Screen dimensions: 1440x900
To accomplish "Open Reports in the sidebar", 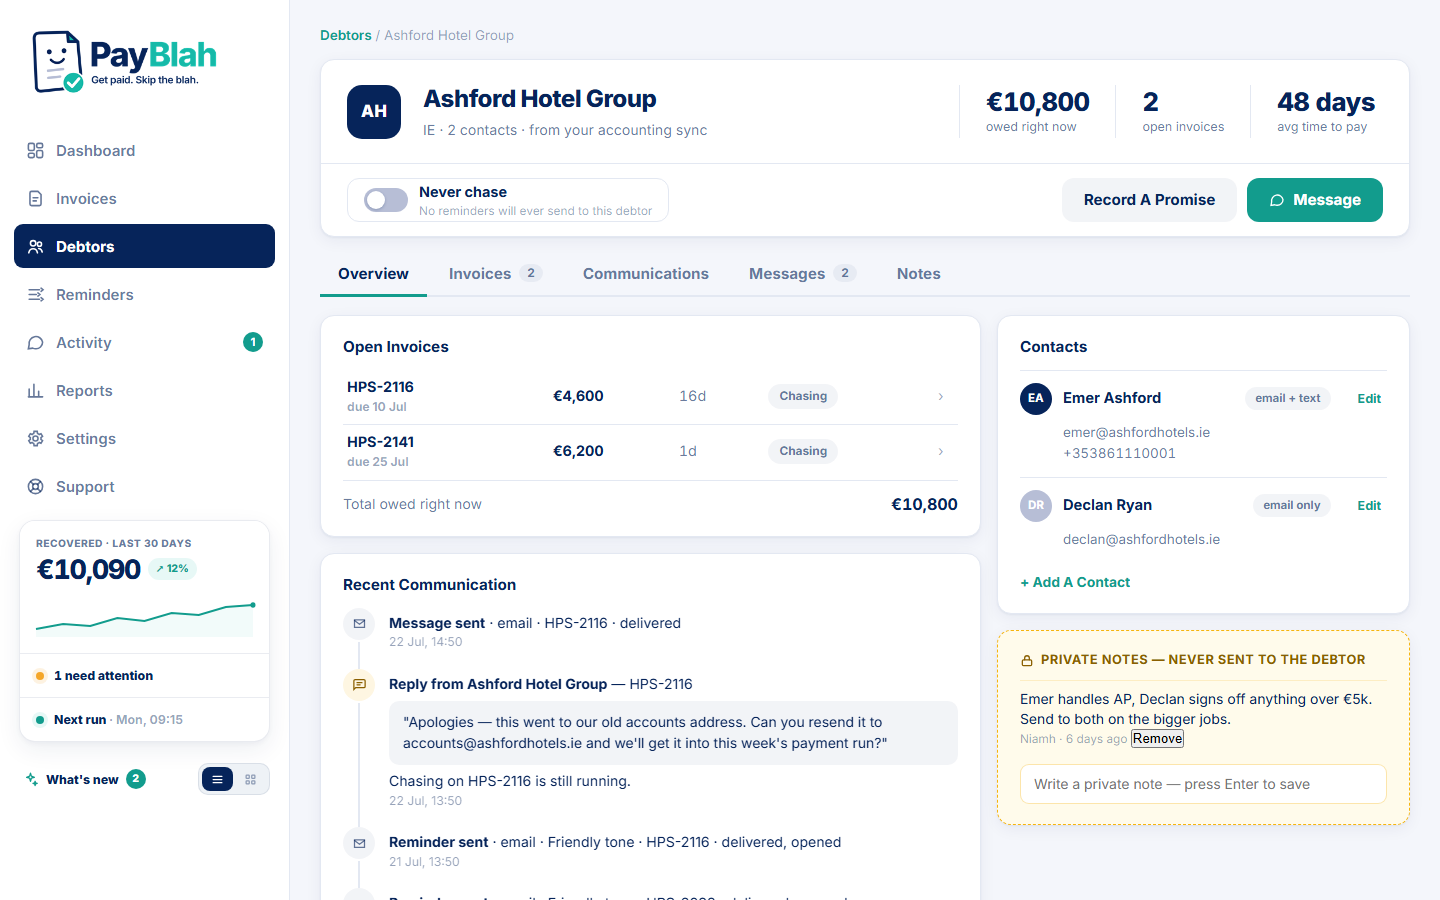I will tap(144, 390).
